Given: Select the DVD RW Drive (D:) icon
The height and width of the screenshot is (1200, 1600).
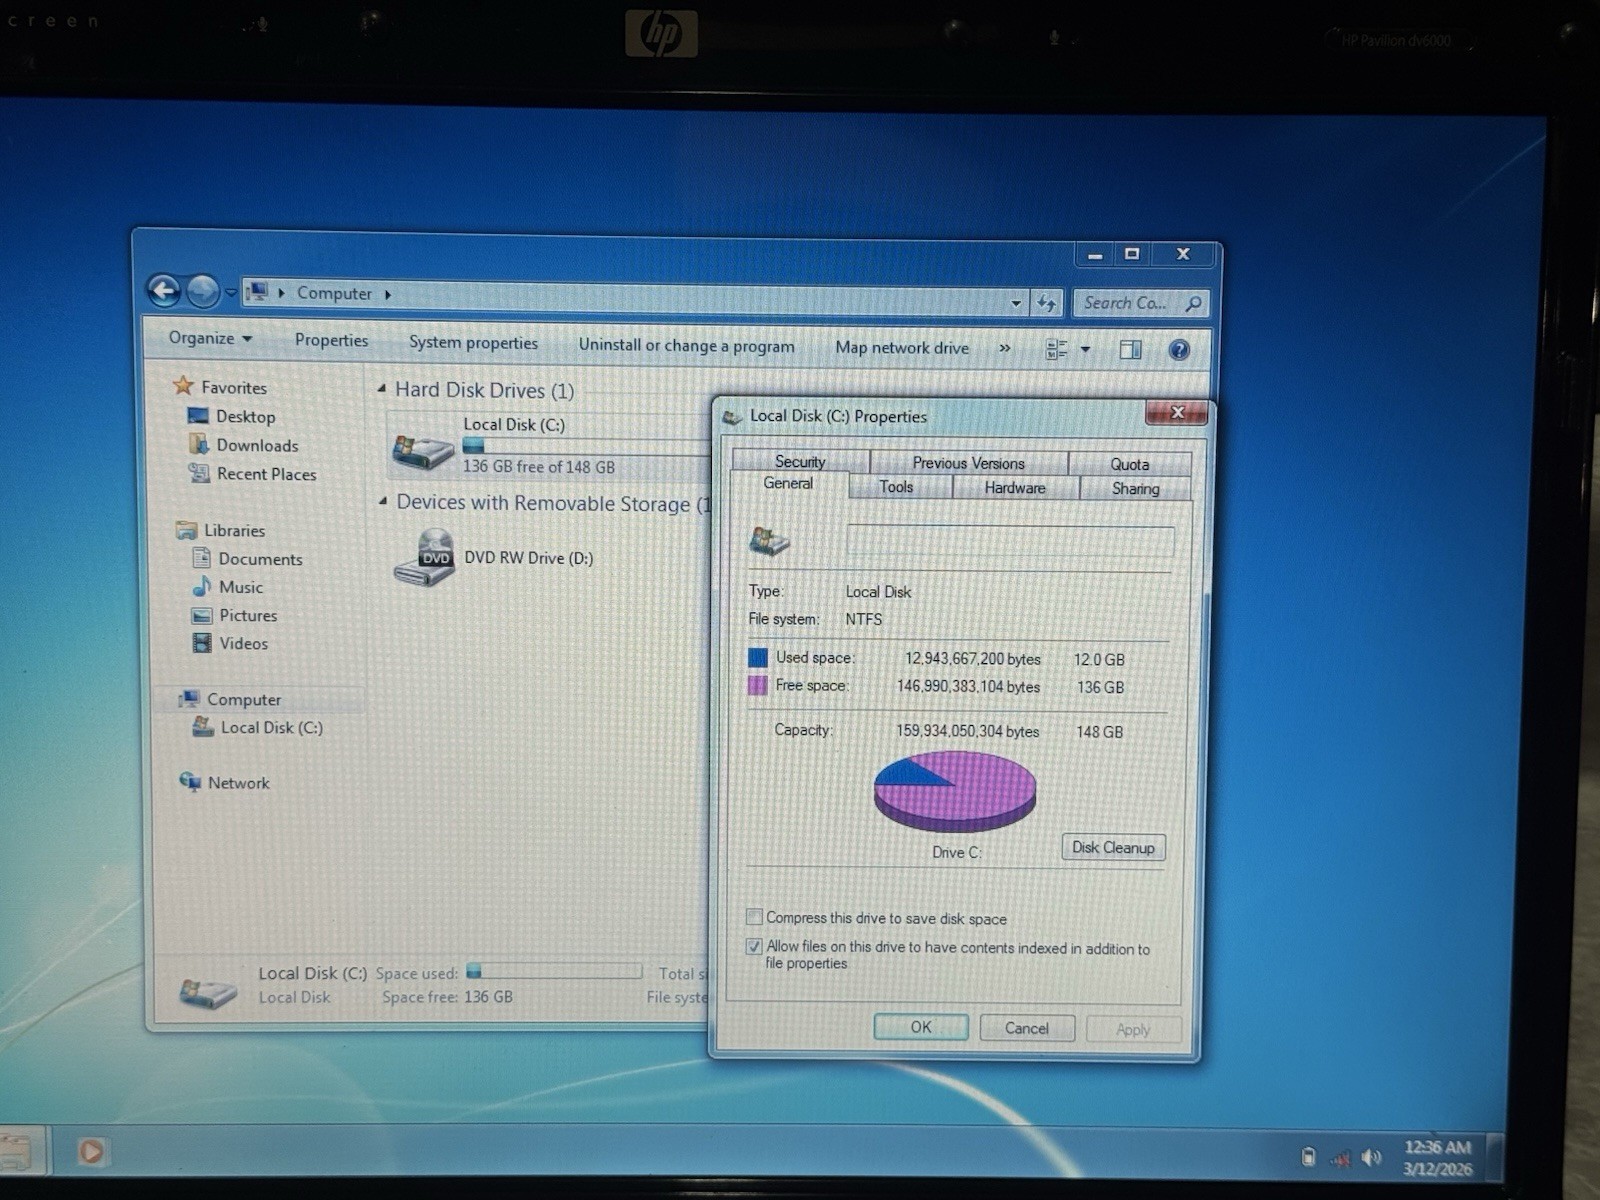Looking at the screenshot, I should click(x=425, y=558).
